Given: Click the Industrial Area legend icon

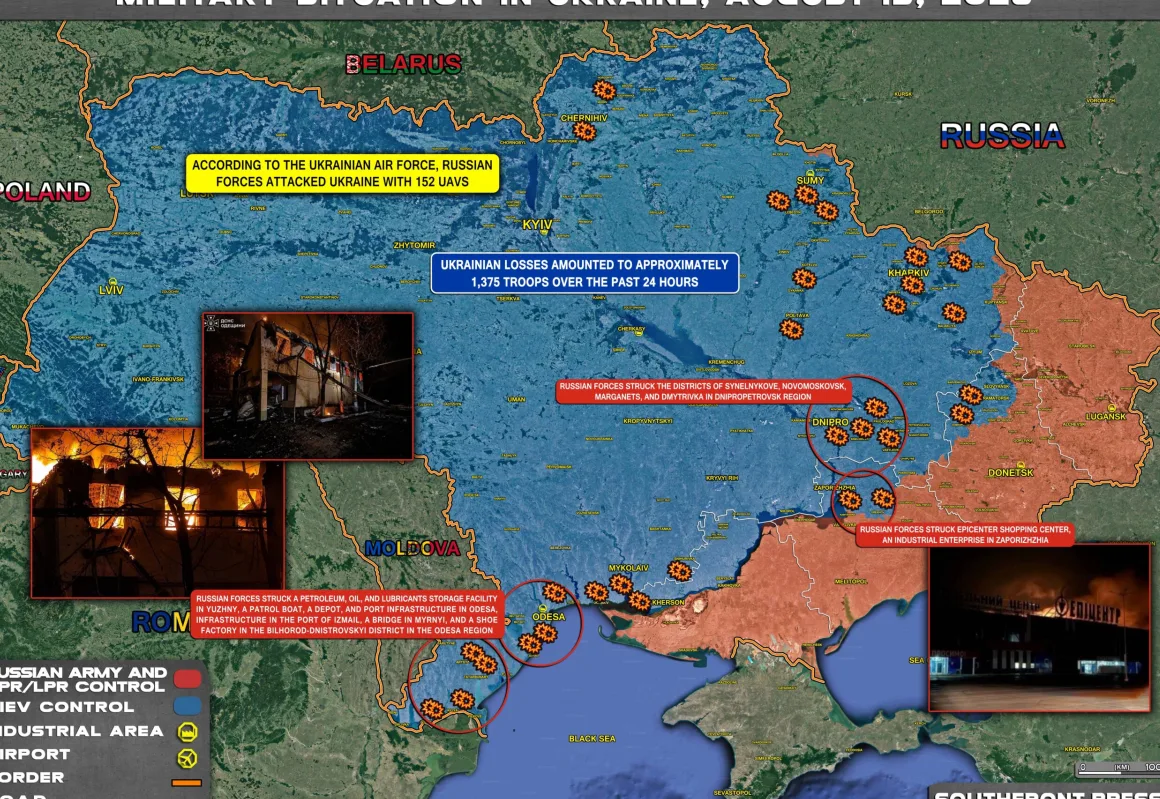Looking at the screenshot, I should tap(188, 732).
